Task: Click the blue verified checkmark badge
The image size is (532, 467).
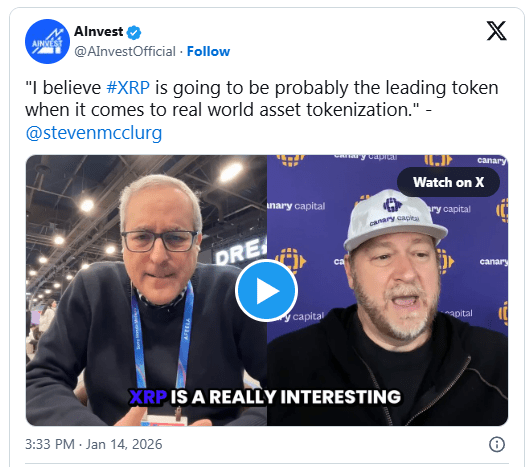Action: (x=134, y=32)
